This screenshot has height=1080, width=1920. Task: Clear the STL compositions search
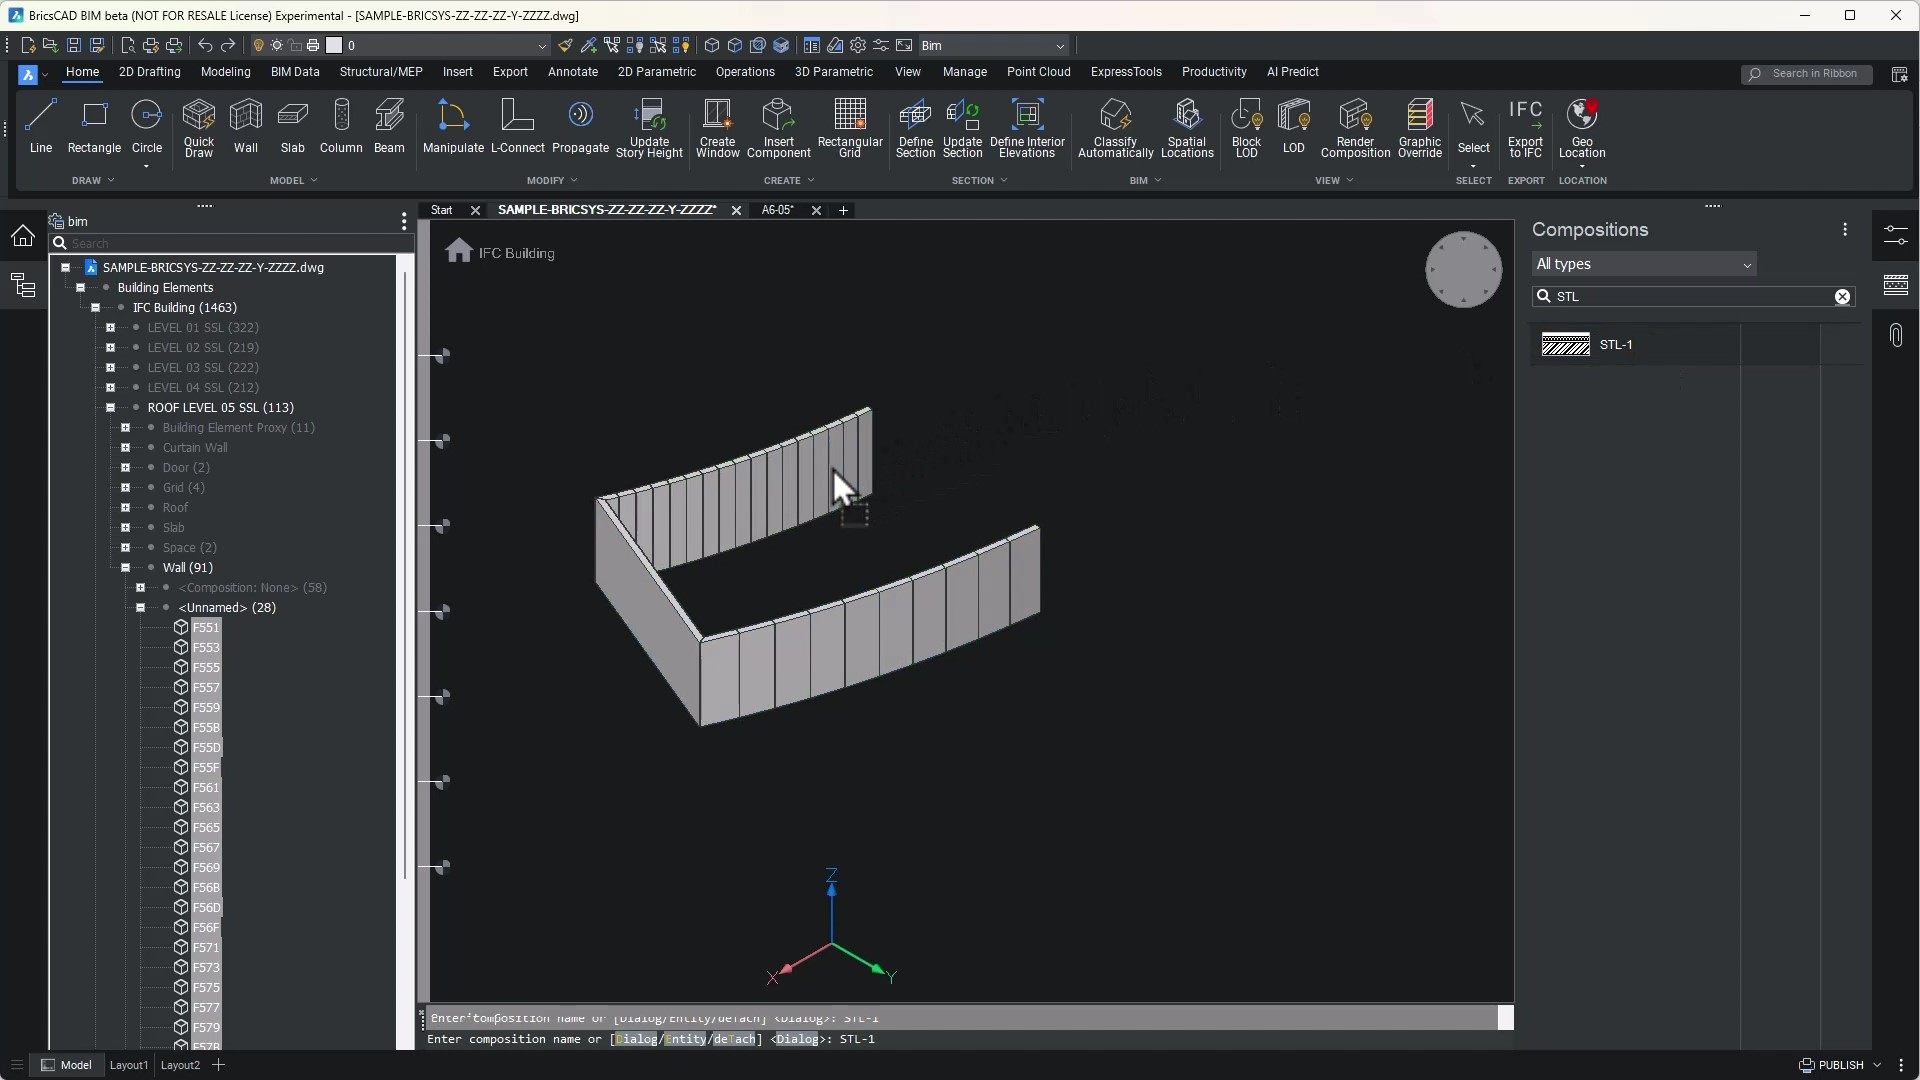pyautogui.click(x=1842, y=297)
